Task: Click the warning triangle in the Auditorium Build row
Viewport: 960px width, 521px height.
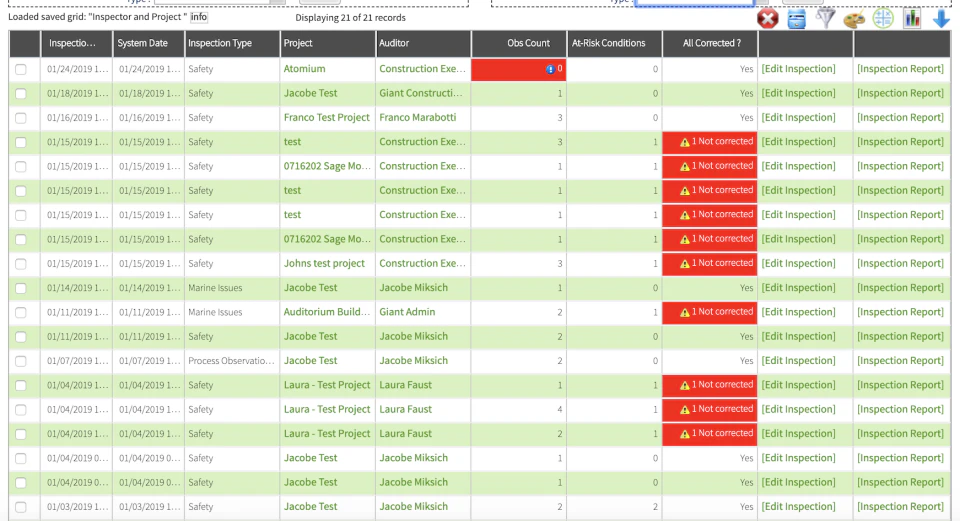Action: tap(684, 313)
